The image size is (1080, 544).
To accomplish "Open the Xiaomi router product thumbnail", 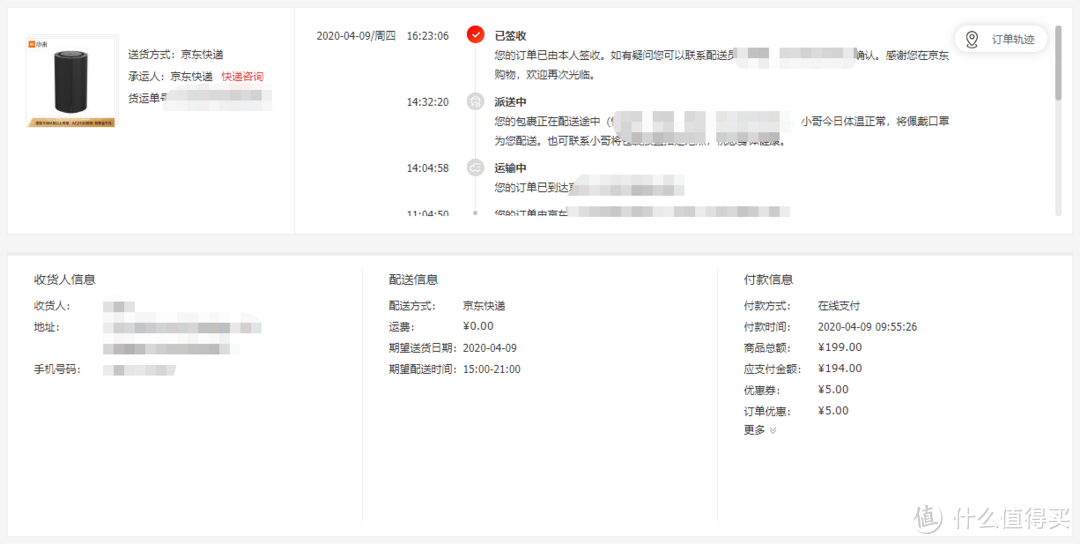I will [72, 81].
